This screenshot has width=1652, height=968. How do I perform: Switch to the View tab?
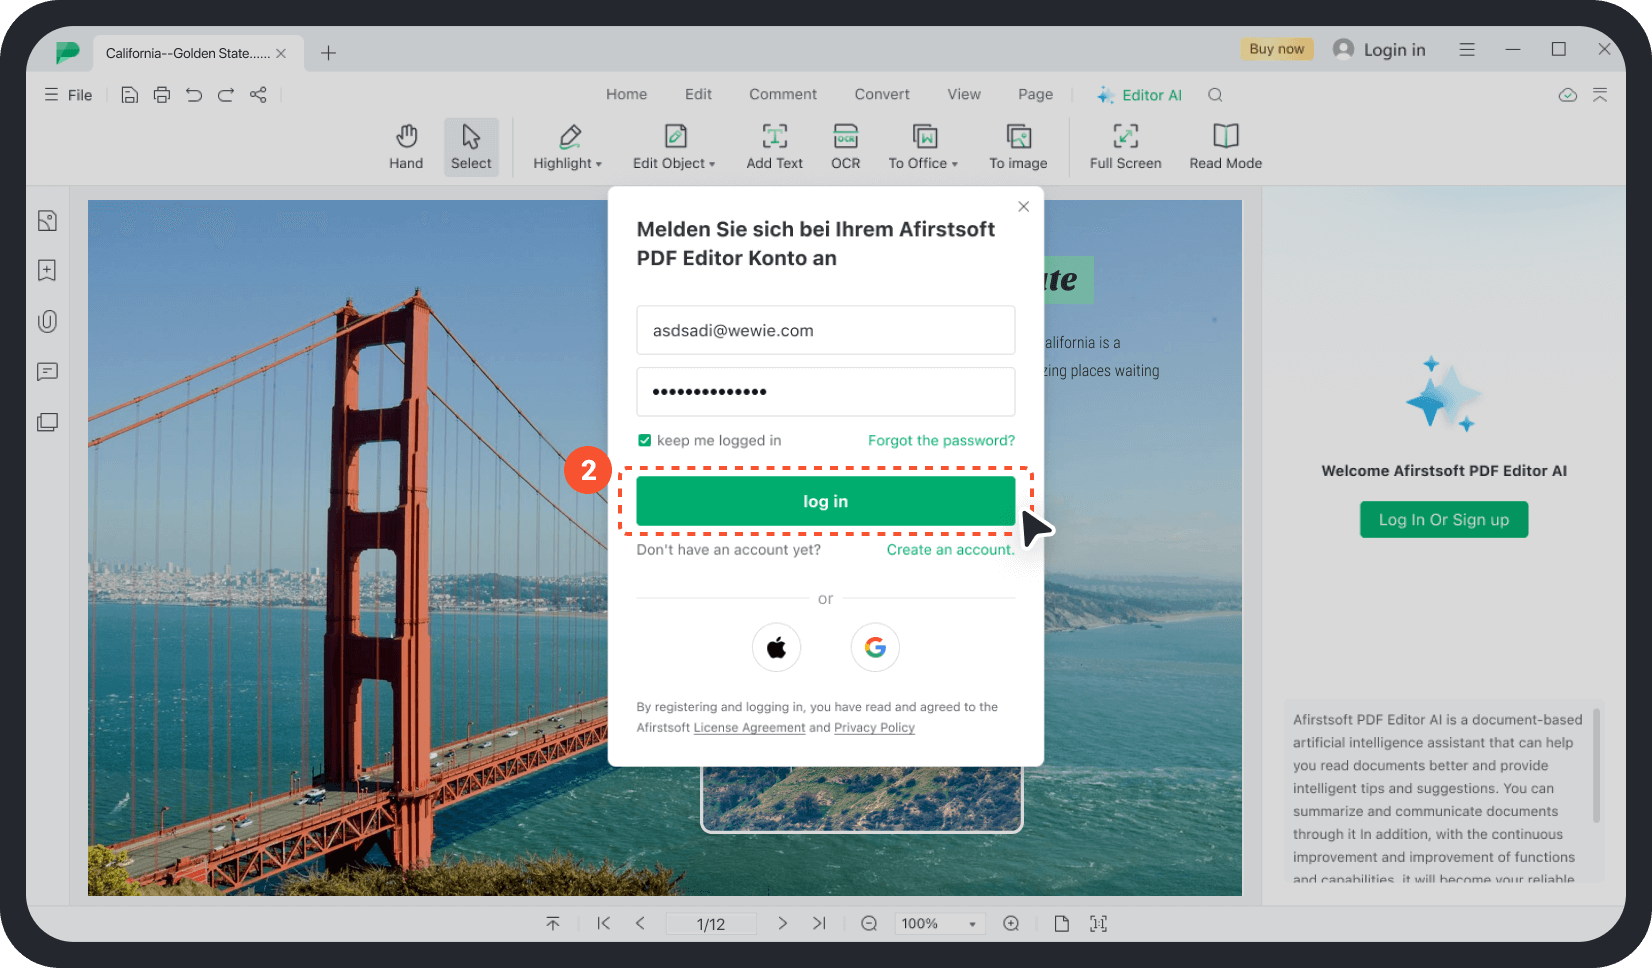(x=964, y=94)
